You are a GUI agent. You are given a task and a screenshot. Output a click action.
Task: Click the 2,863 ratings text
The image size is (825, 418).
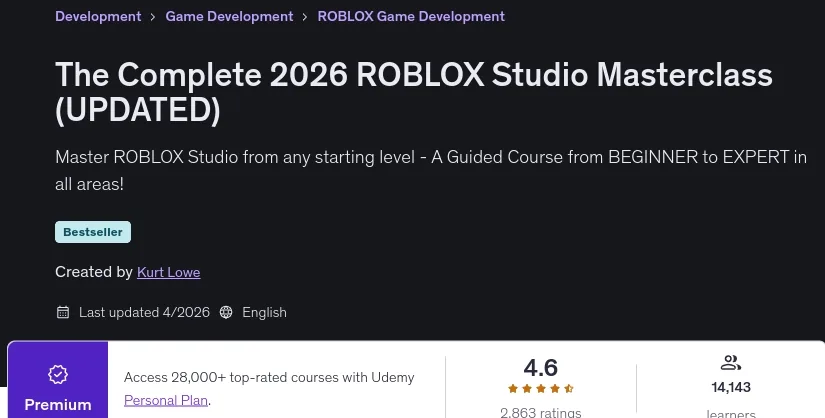(x=541, y=412)
